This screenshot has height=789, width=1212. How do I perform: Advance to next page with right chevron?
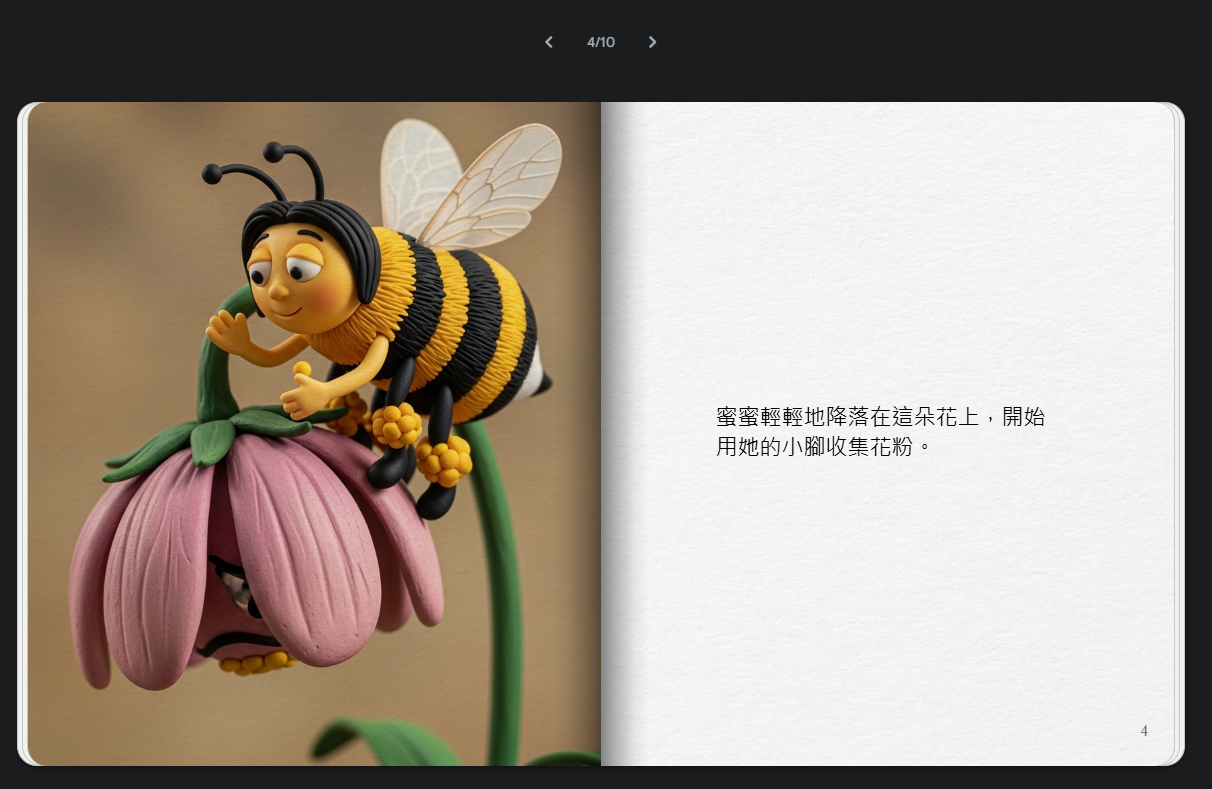pos(652,42)
